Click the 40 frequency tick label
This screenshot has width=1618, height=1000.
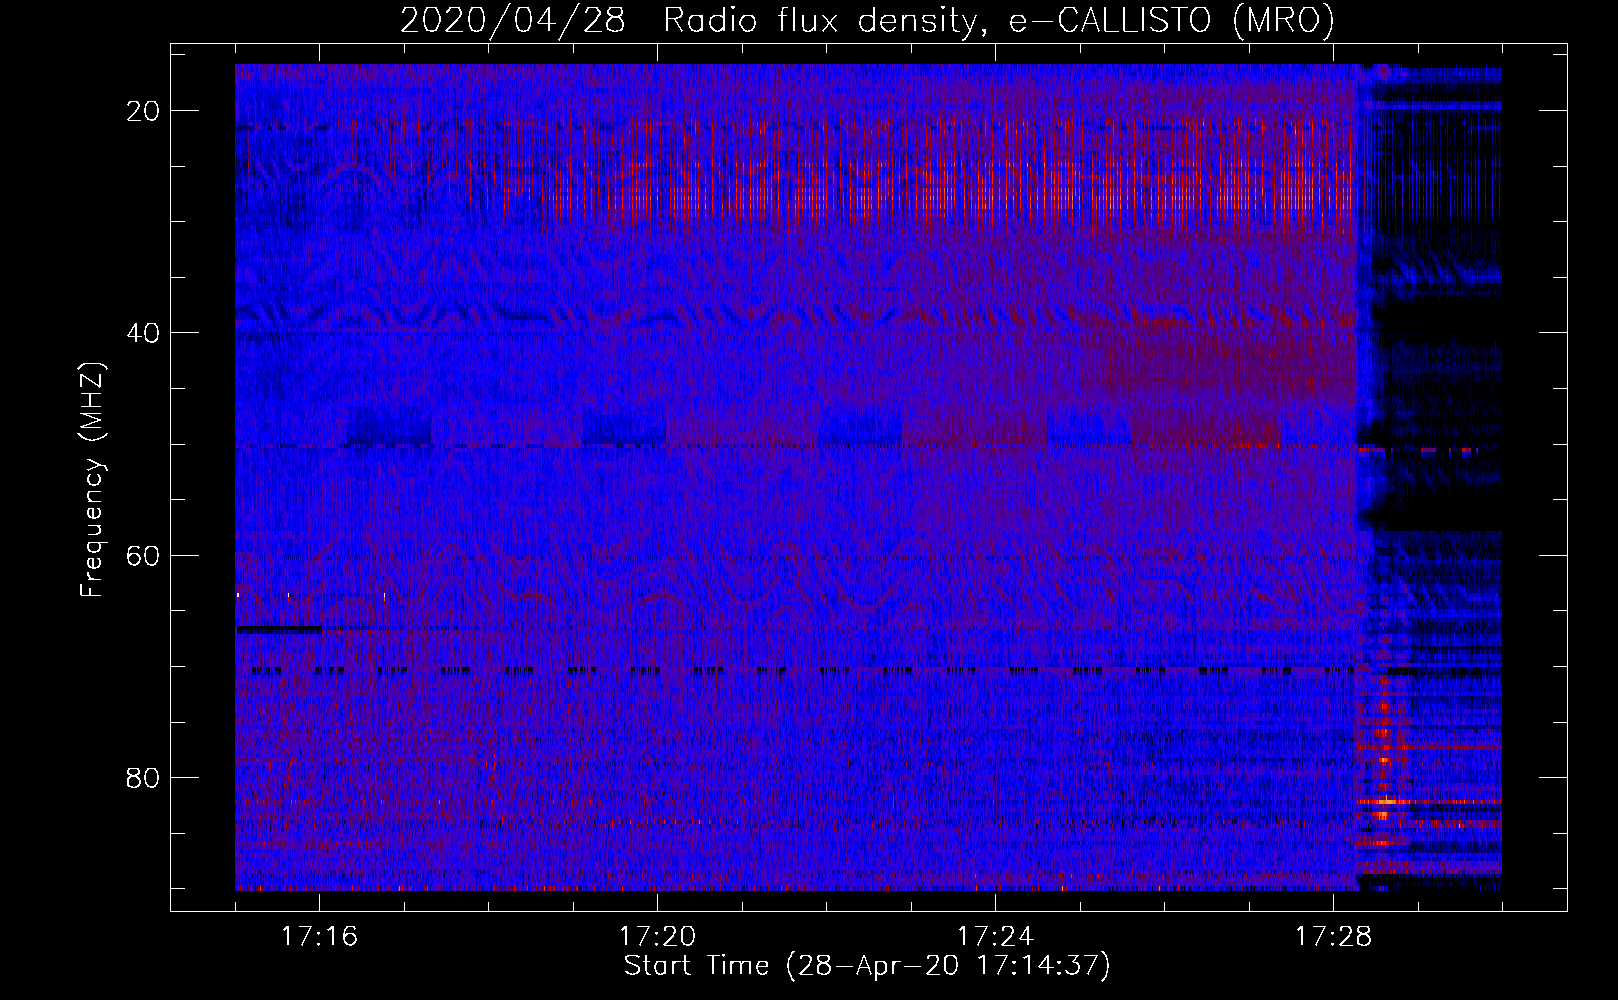click(x=144, y=332)
